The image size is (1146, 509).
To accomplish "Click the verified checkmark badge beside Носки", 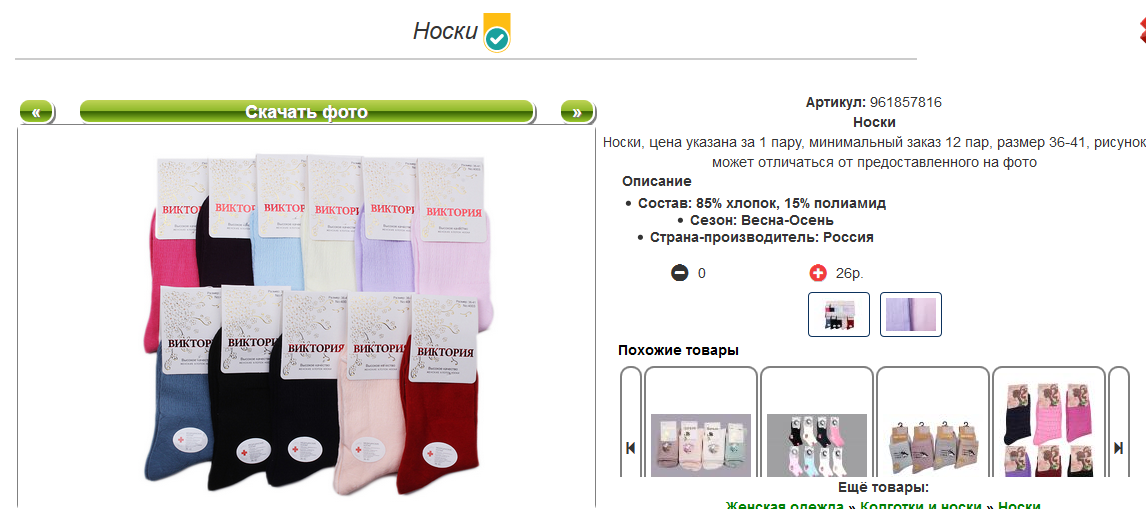I will click(497, 32).
